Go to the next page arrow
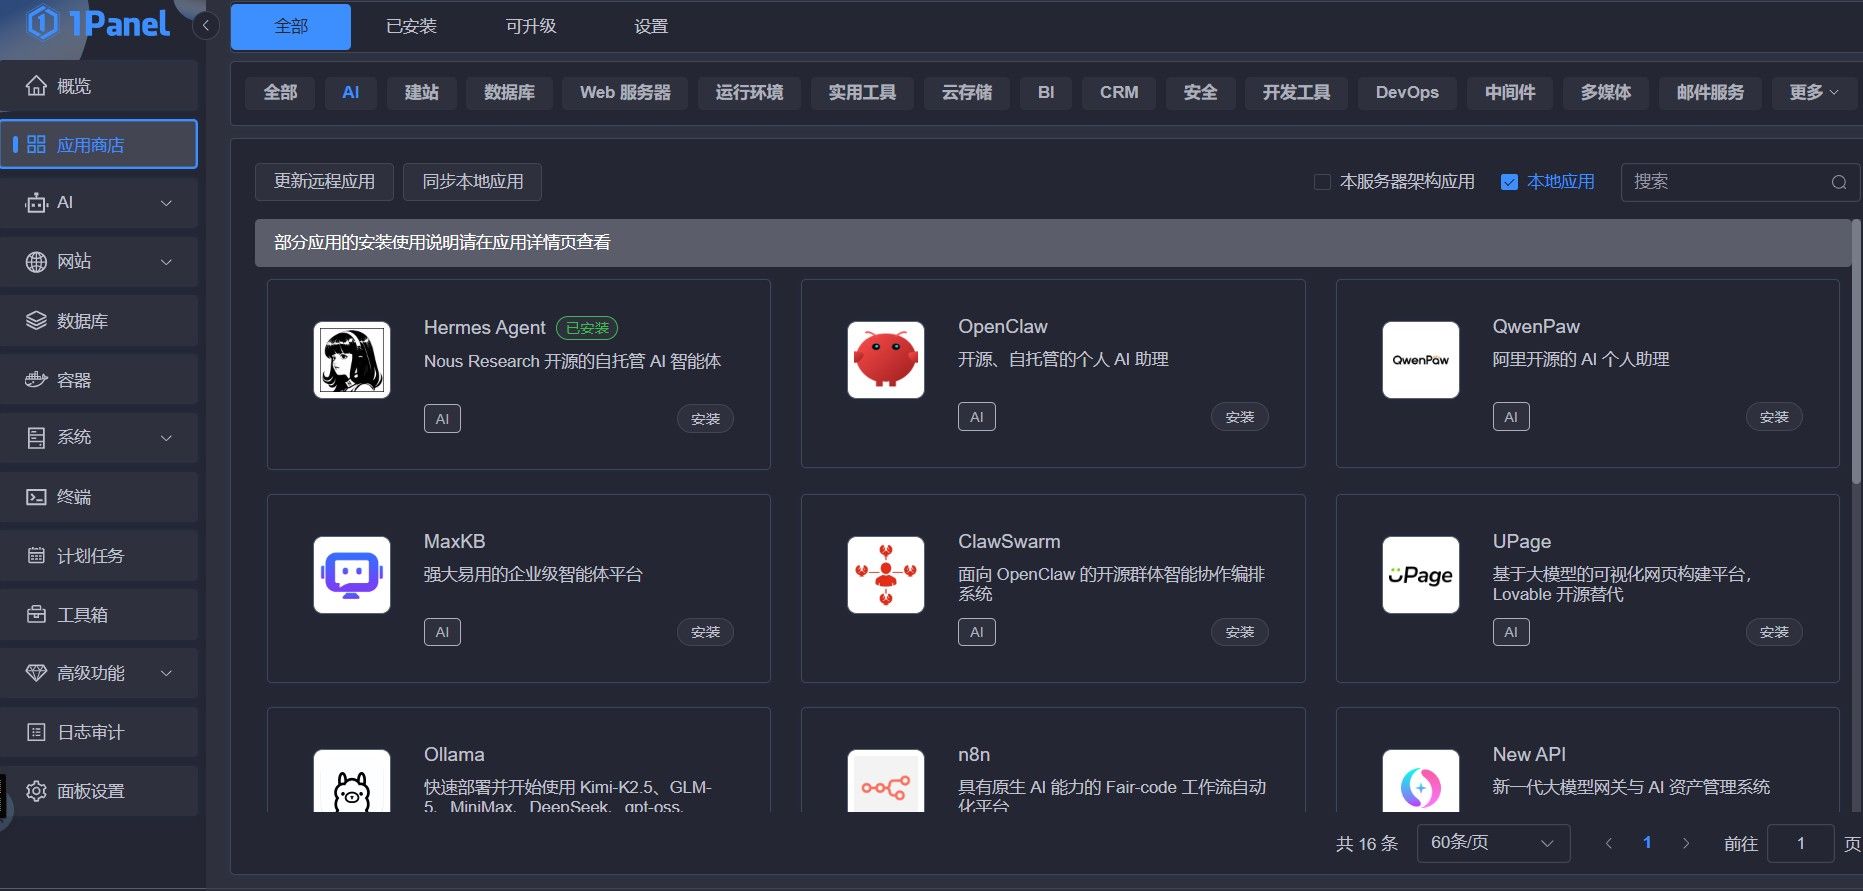The width and height of the screenshot is (1863, 891). 1686,843
